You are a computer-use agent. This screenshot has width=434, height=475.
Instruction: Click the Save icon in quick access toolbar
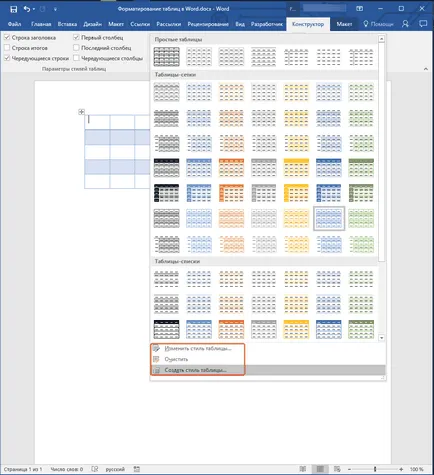[14, 9]
